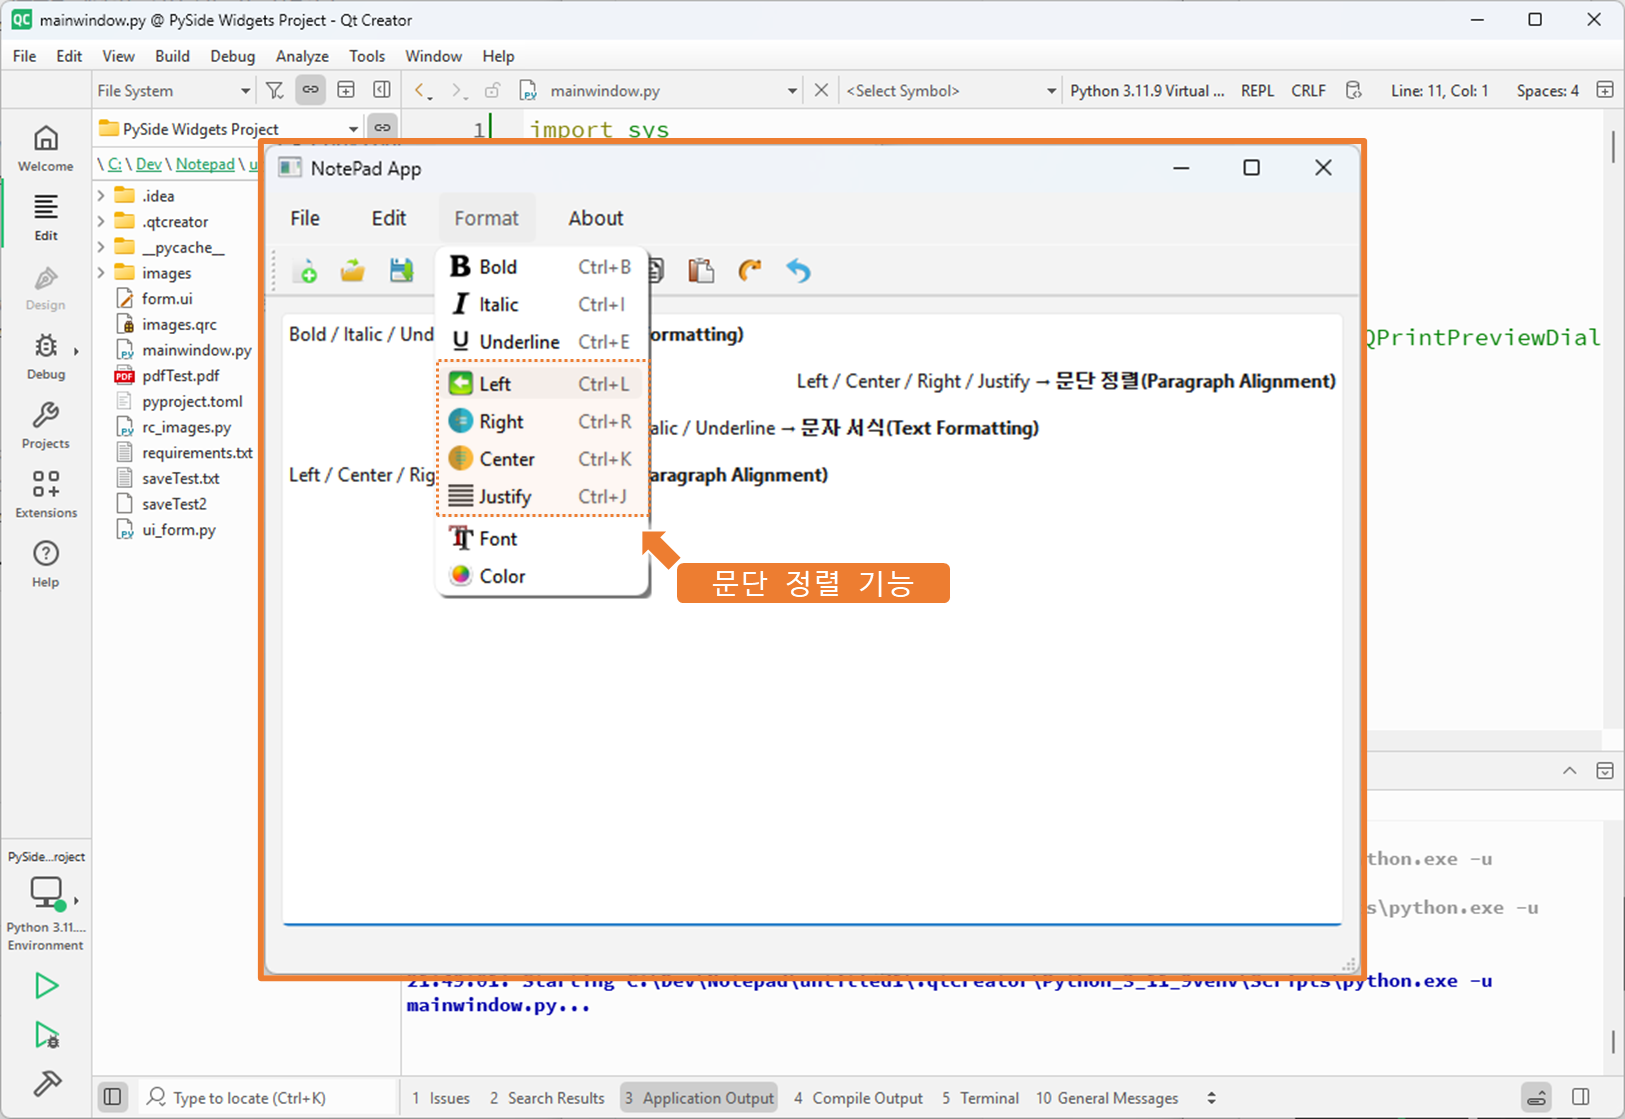The height and width of the screenshot is (1119, 1625).
Task: Close the open Format menu in NotePad
Action: click(487, 218)
